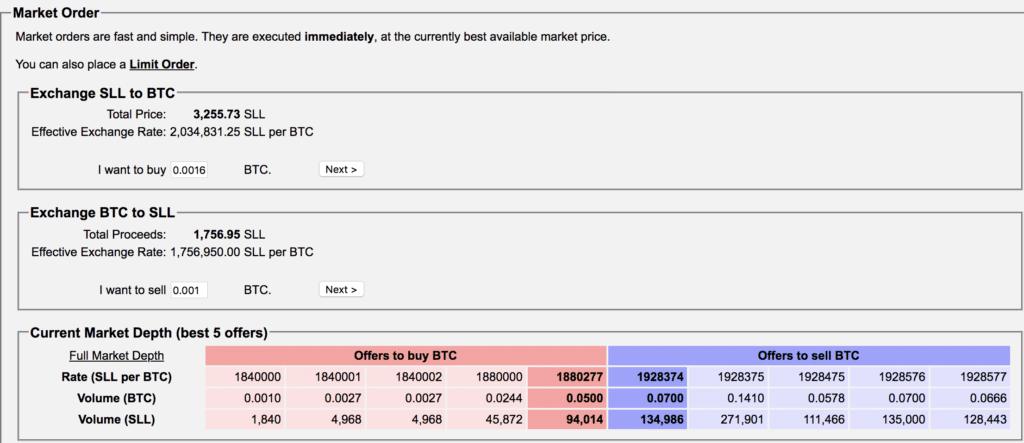This screenshot has width=1024, height=443.
Task: Open the Full Market Depth link
Action: (116, 355)
